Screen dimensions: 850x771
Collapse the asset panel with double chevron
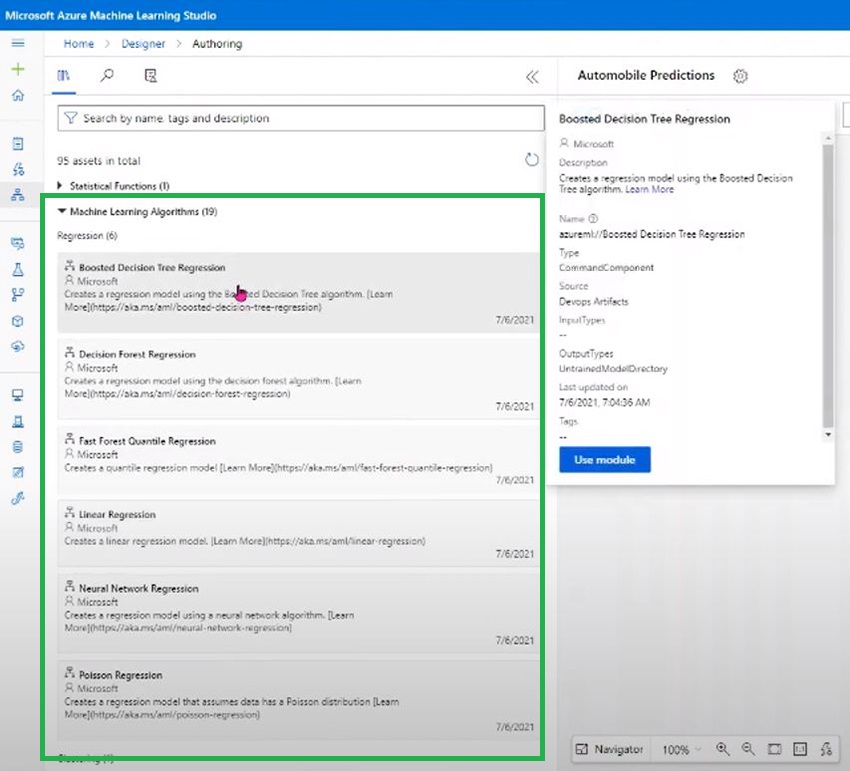click(x=532, y=77)
